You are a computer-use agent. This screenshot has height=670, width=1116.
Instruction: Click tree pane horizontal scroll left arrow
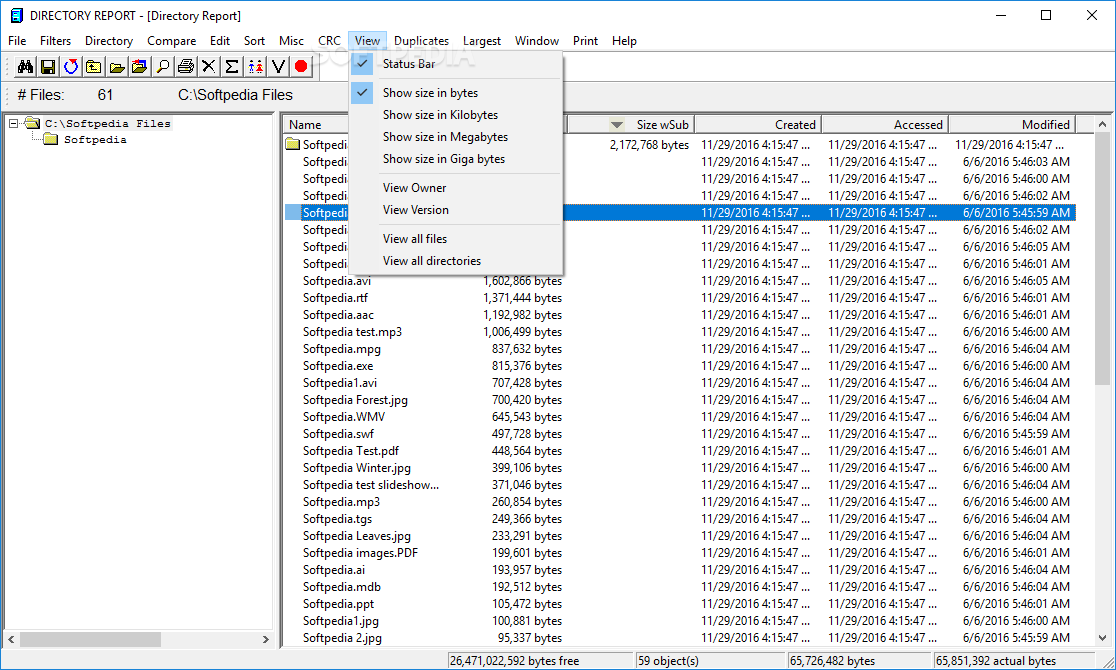click(x=11, y=639)
